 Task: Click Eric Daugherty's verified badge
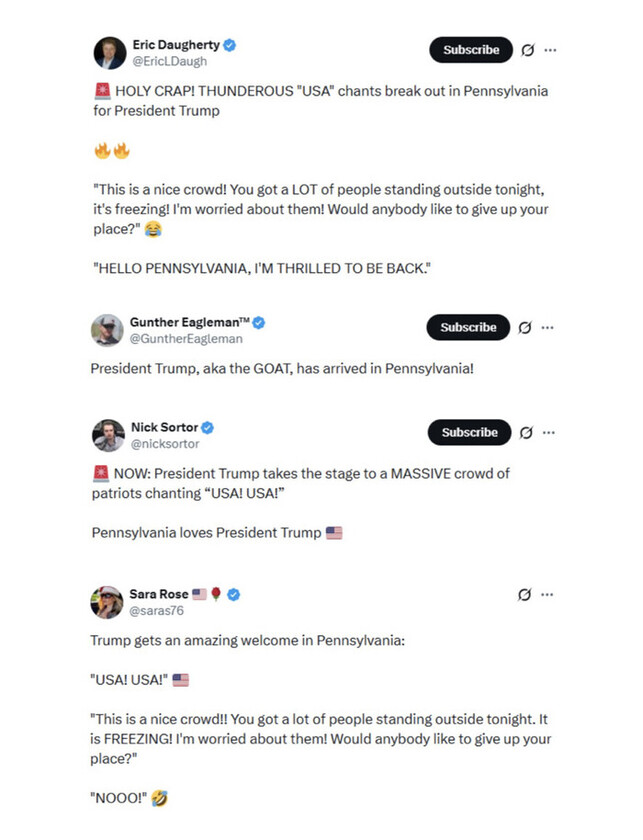230,46
